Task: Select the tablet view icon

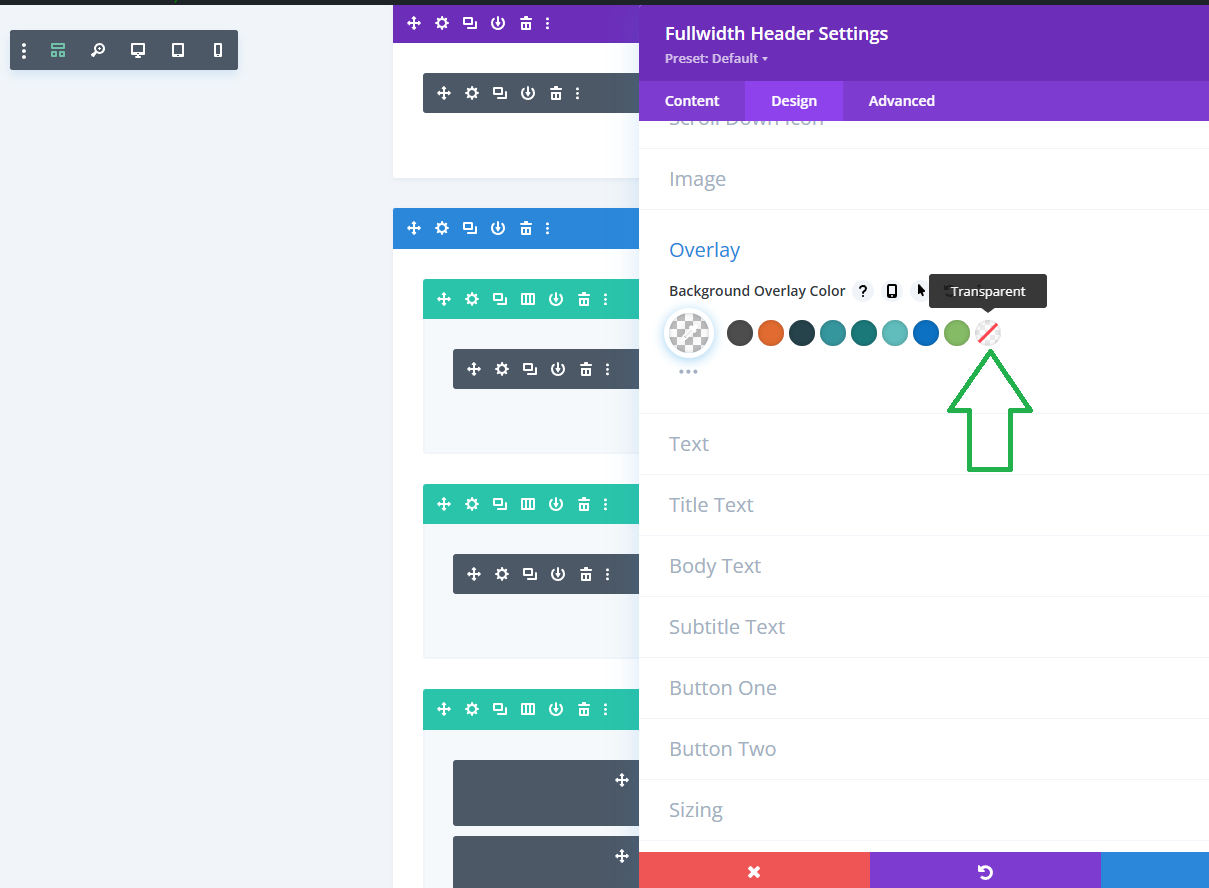Action: point(178,50)
